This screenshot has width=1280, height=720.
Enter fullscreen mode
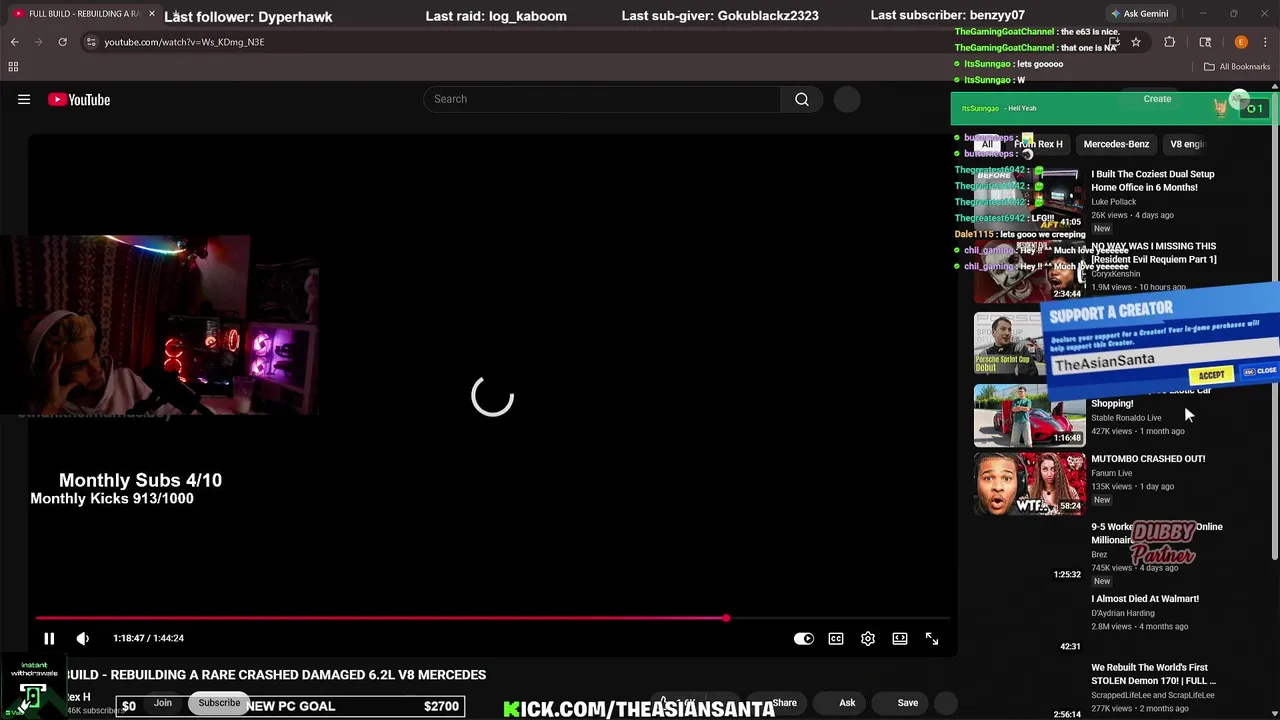click(932, 638)
